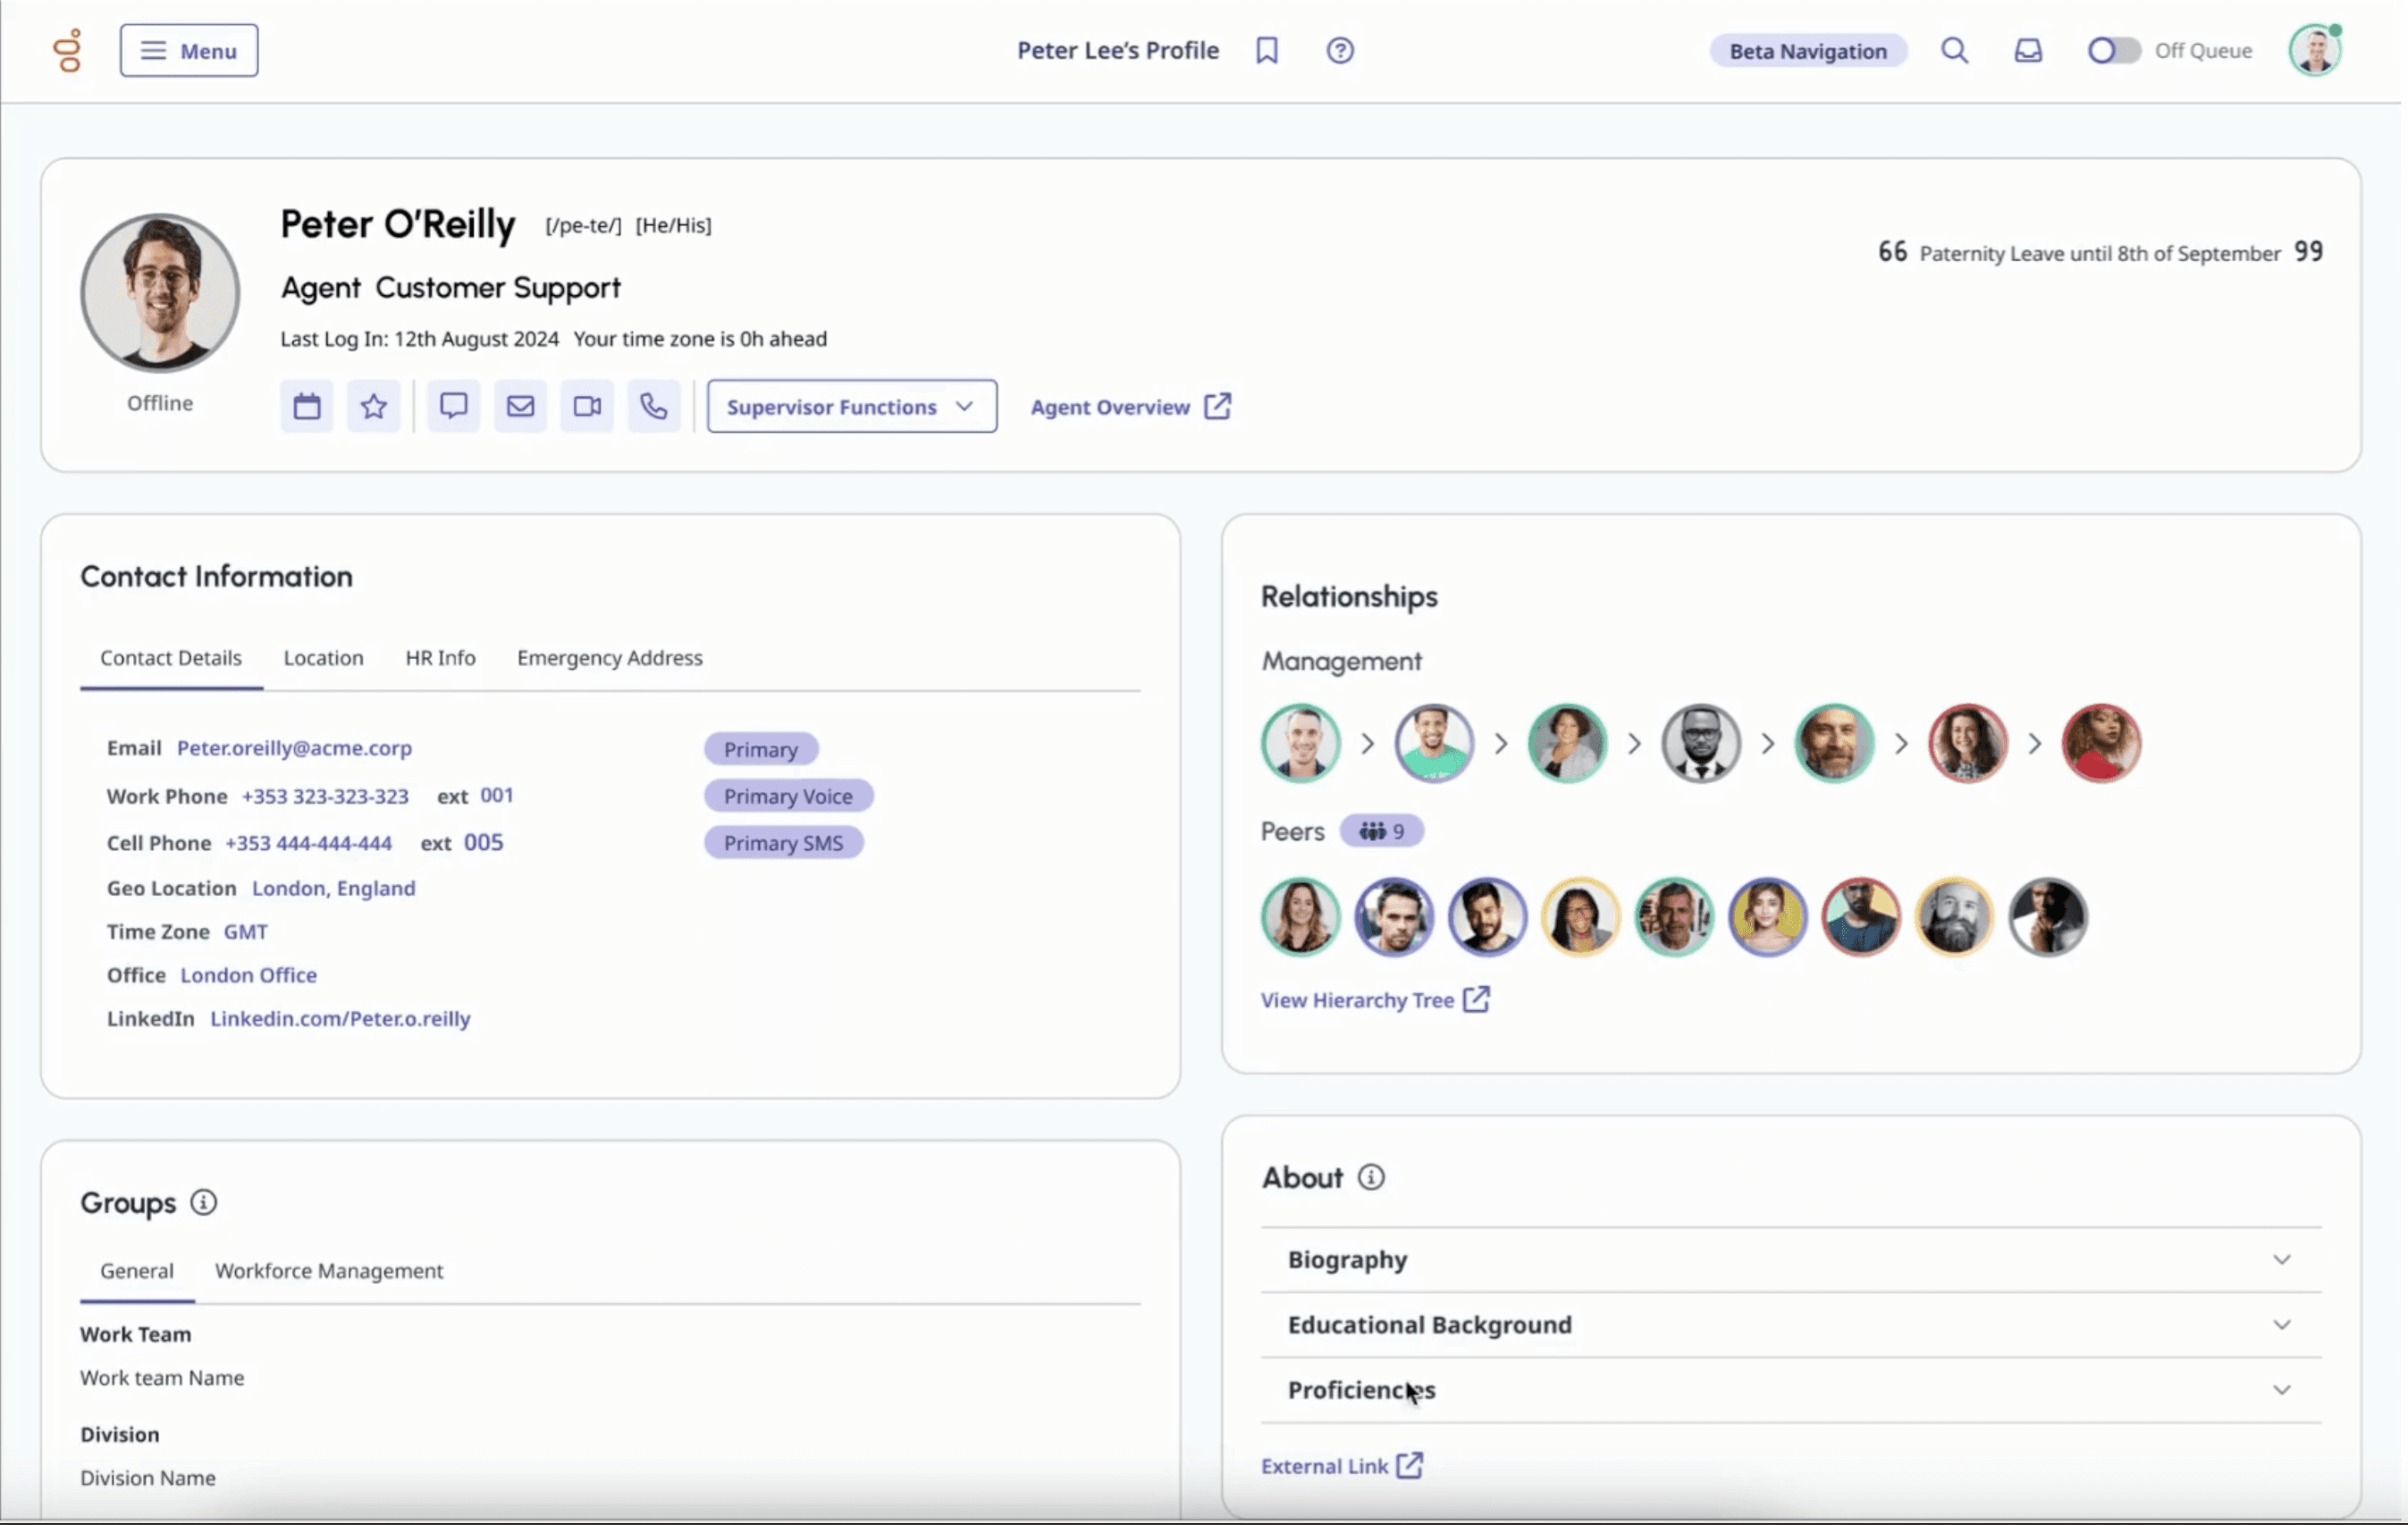Expand Educational Background section
Screen dimensions: 2408x1525
1790,1324
